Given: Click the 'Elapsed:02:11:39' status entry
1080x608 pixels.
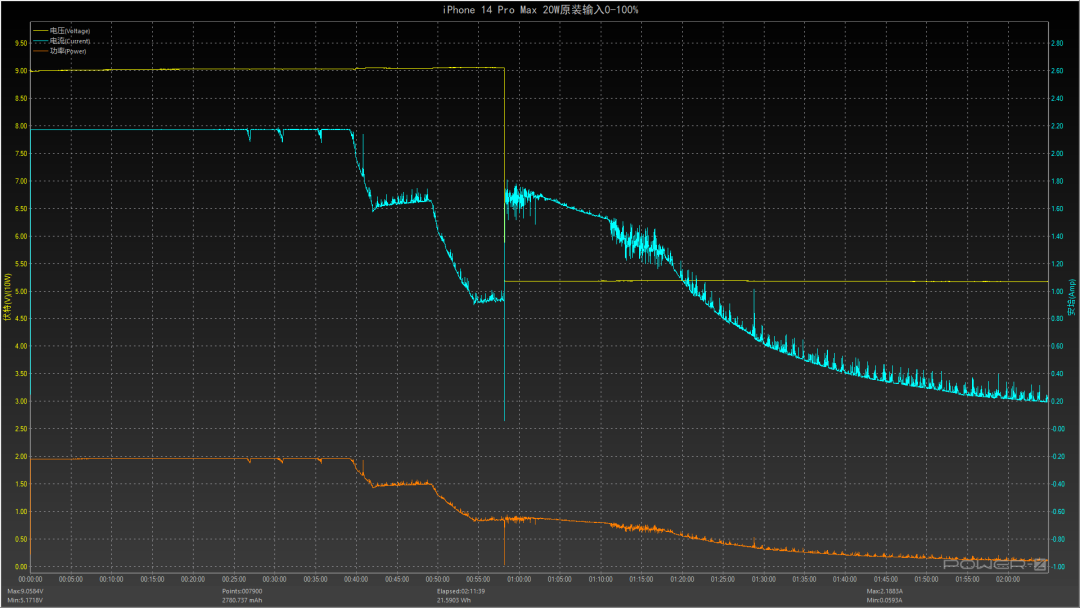Looking at the screenshot, I should pos(461,591).
